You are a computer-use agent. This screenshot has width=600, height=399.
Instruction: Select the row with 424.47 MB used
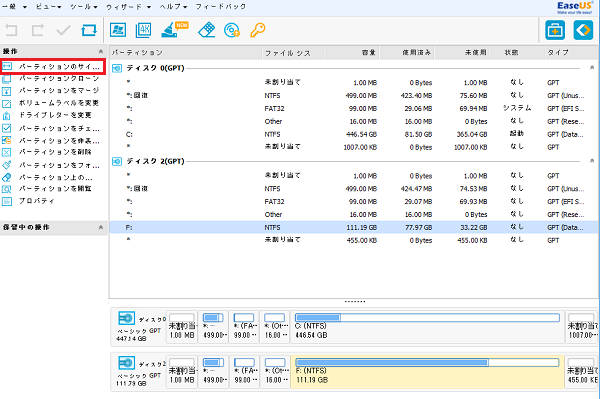tap(354, 189)
